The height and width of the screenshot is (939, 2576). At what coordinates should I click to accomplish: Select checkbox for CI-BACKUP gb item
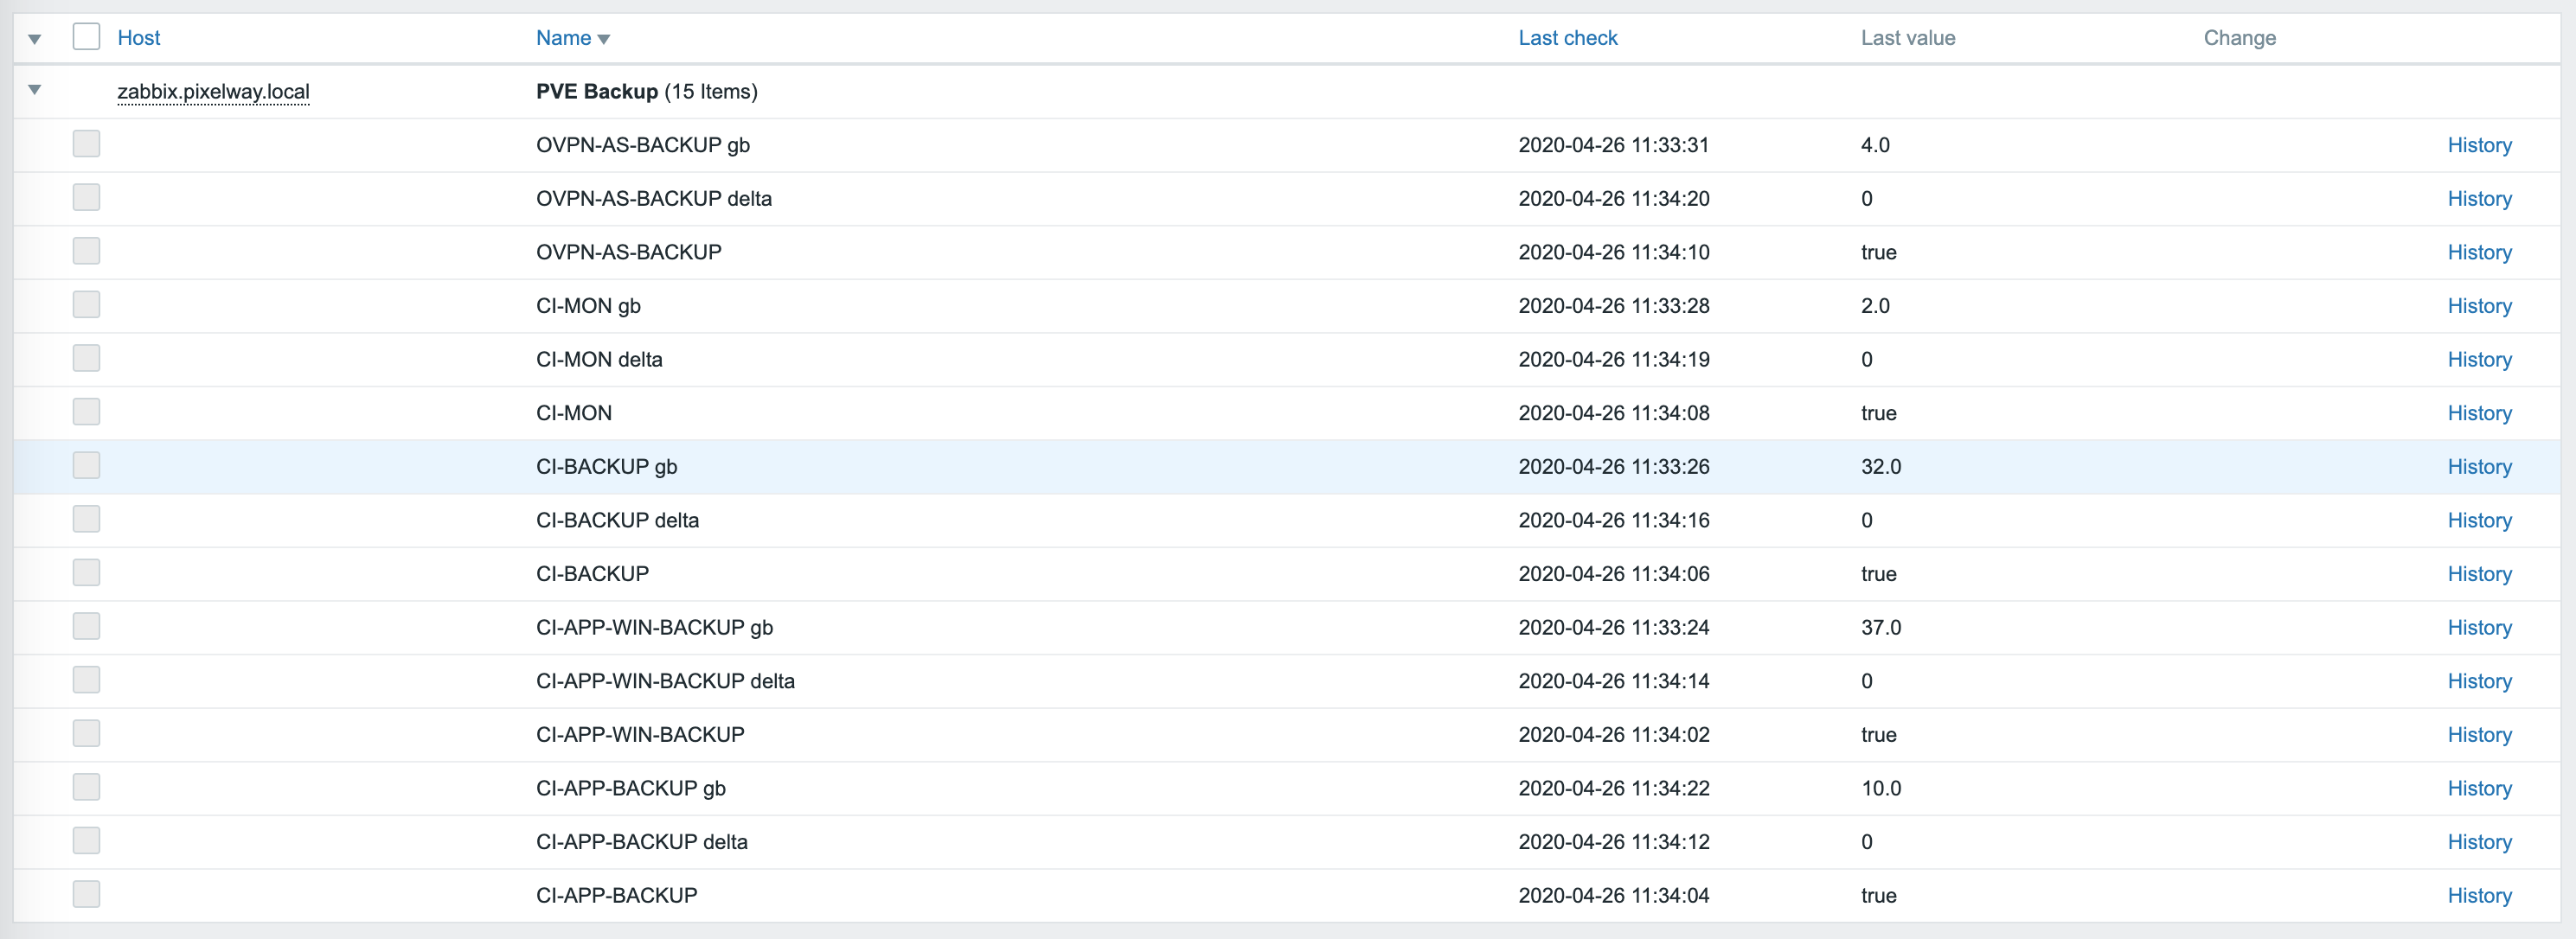87,466
